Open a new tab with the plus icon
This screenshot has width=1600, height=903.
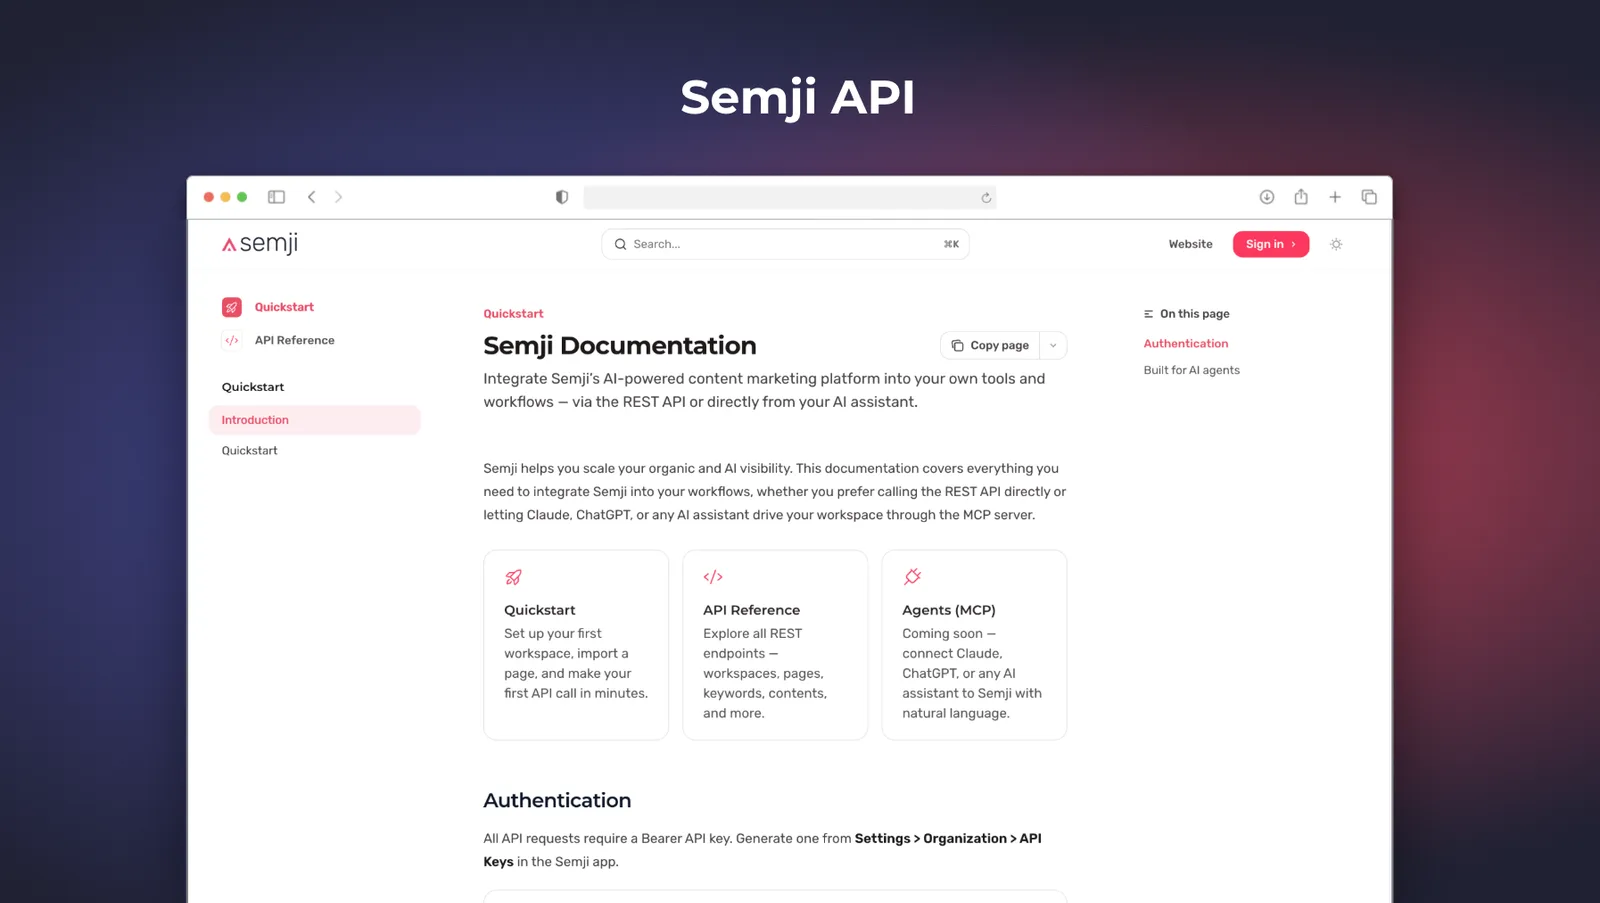coord(1335,197)
